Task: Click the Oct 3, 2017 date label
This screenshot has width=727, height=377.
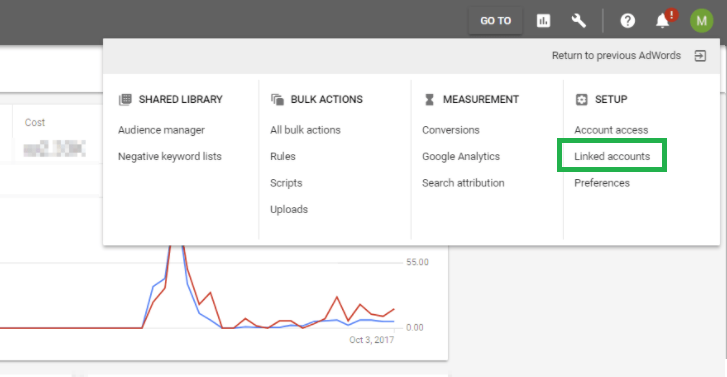Action: (x=371, y=340)
